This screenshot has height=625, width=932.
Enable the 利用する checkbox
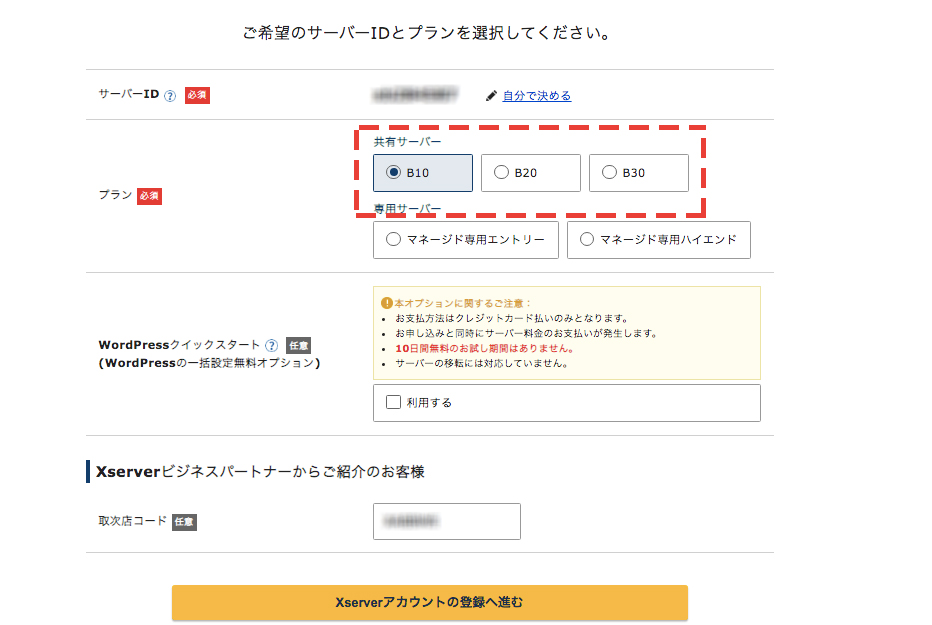(x=394, y=402)
